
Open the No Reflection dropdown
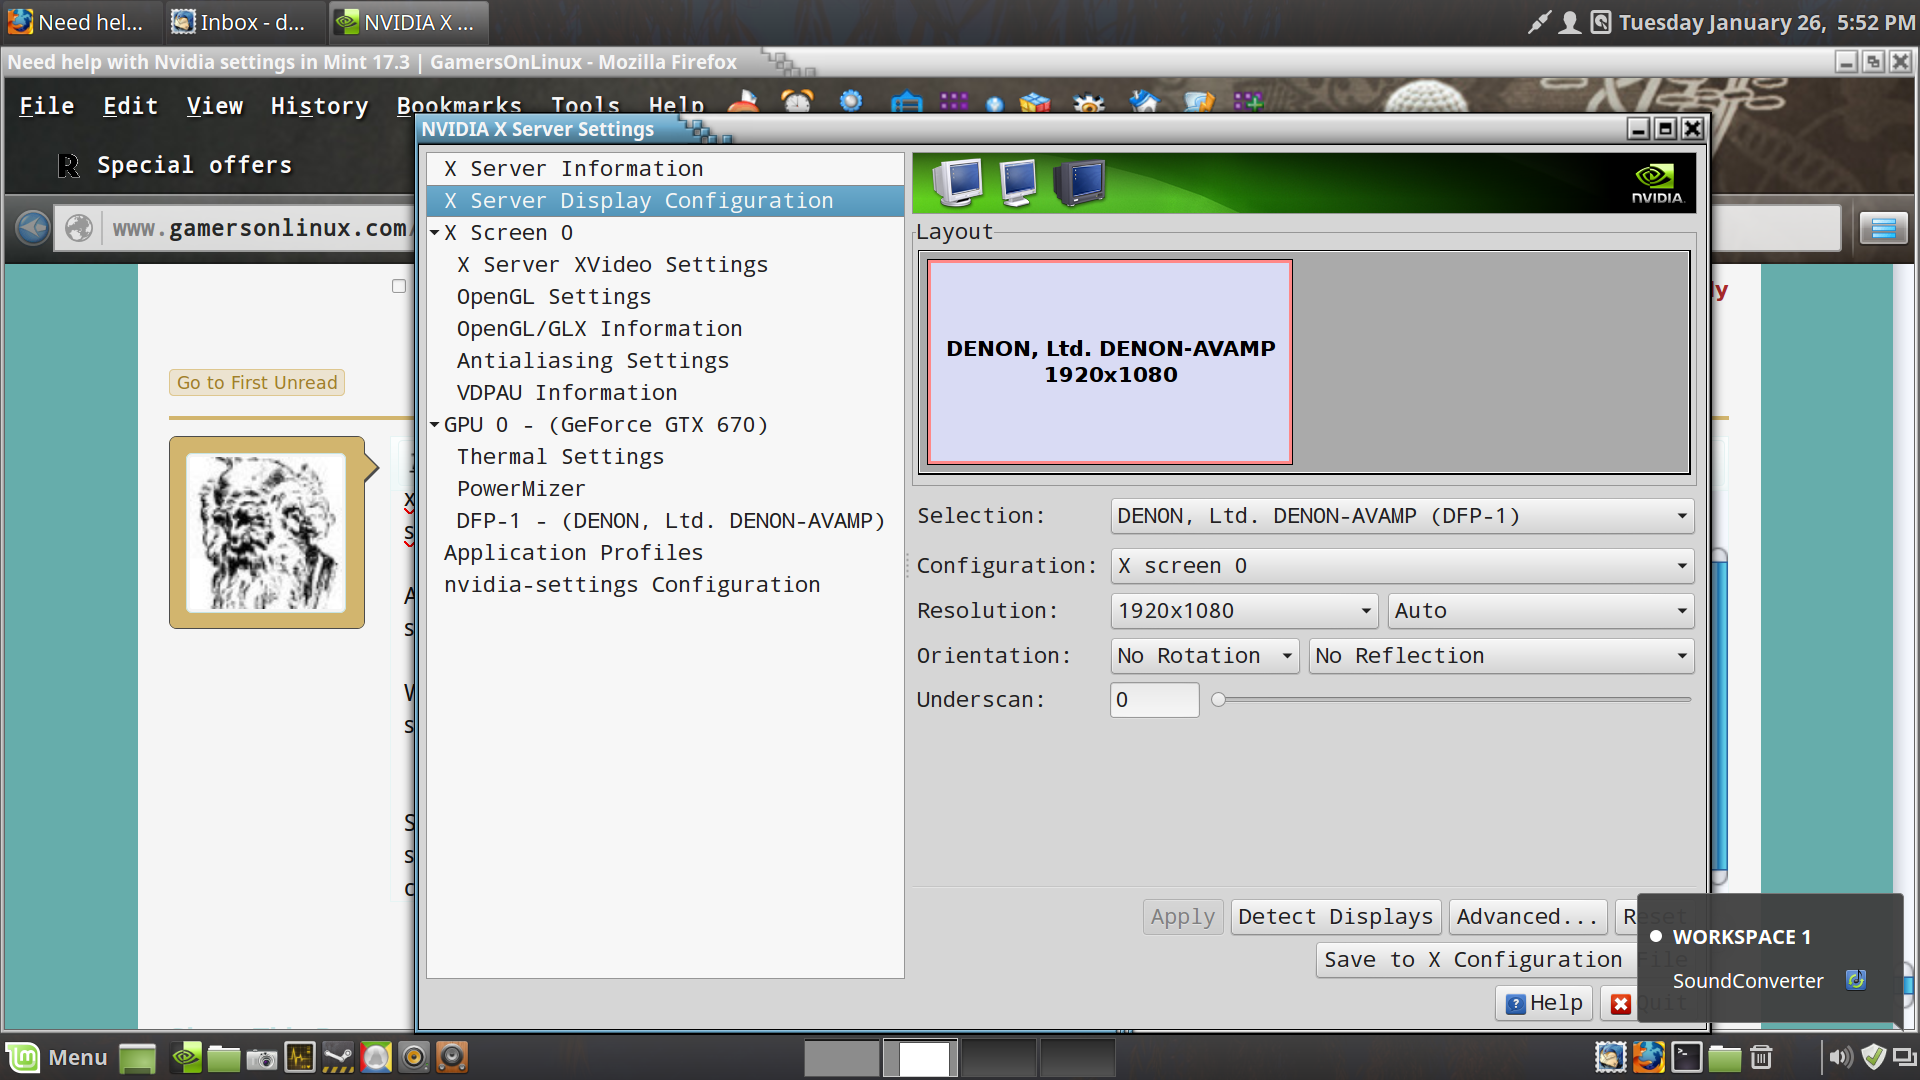1501,656
